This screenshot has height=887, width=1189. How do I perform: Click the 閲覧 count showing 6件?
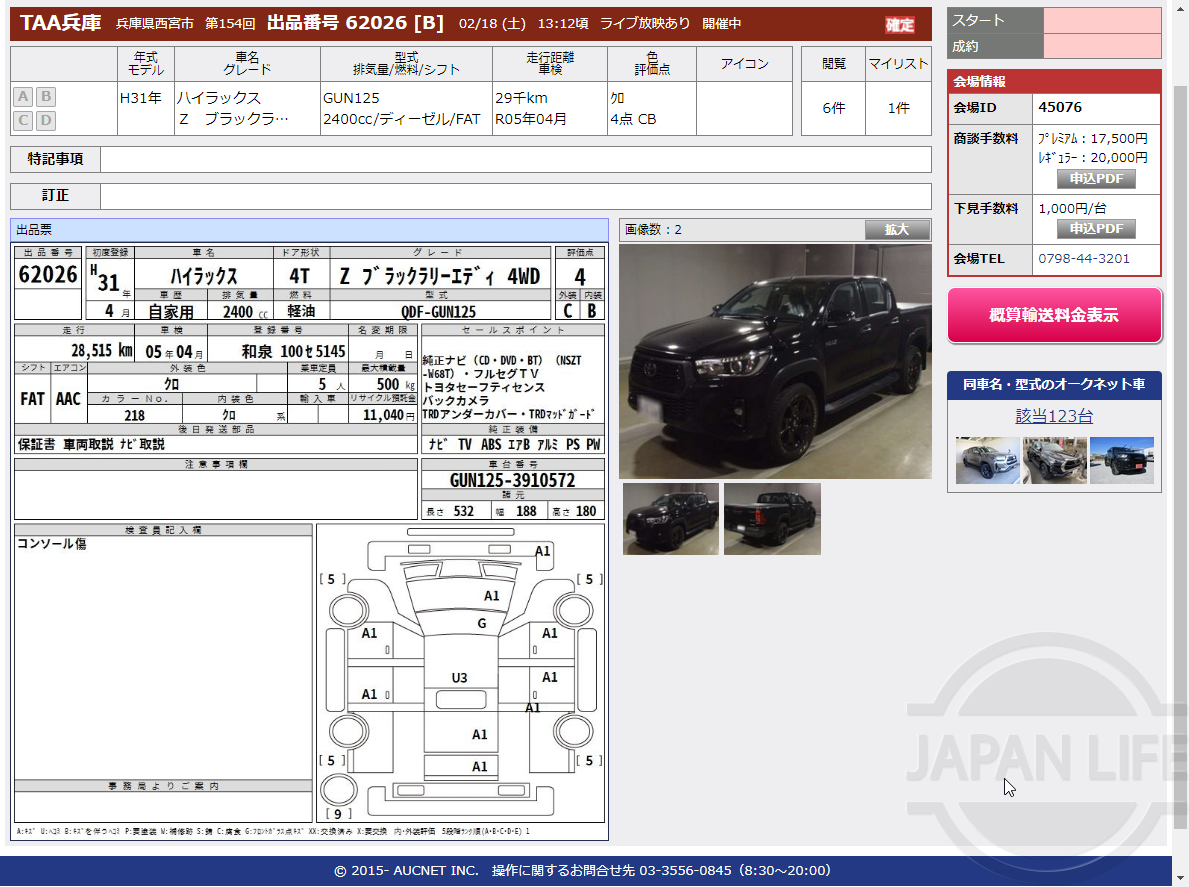click(x=832, y=106)
